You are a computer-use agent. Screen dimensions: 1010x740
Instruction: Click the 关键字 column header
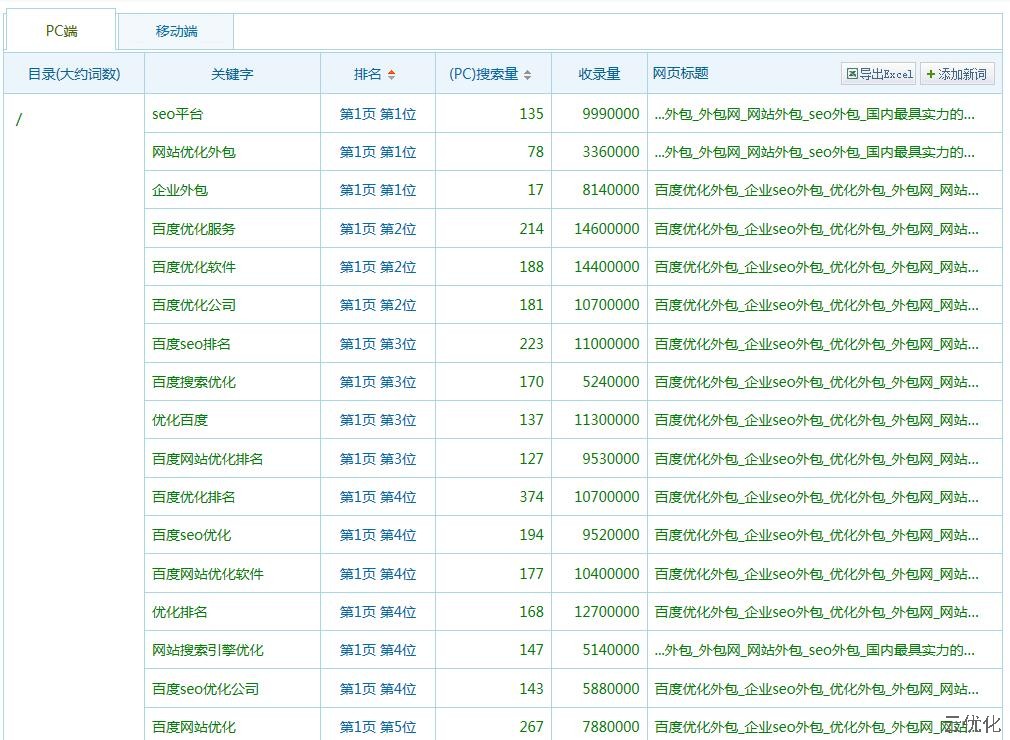[233, 74]
